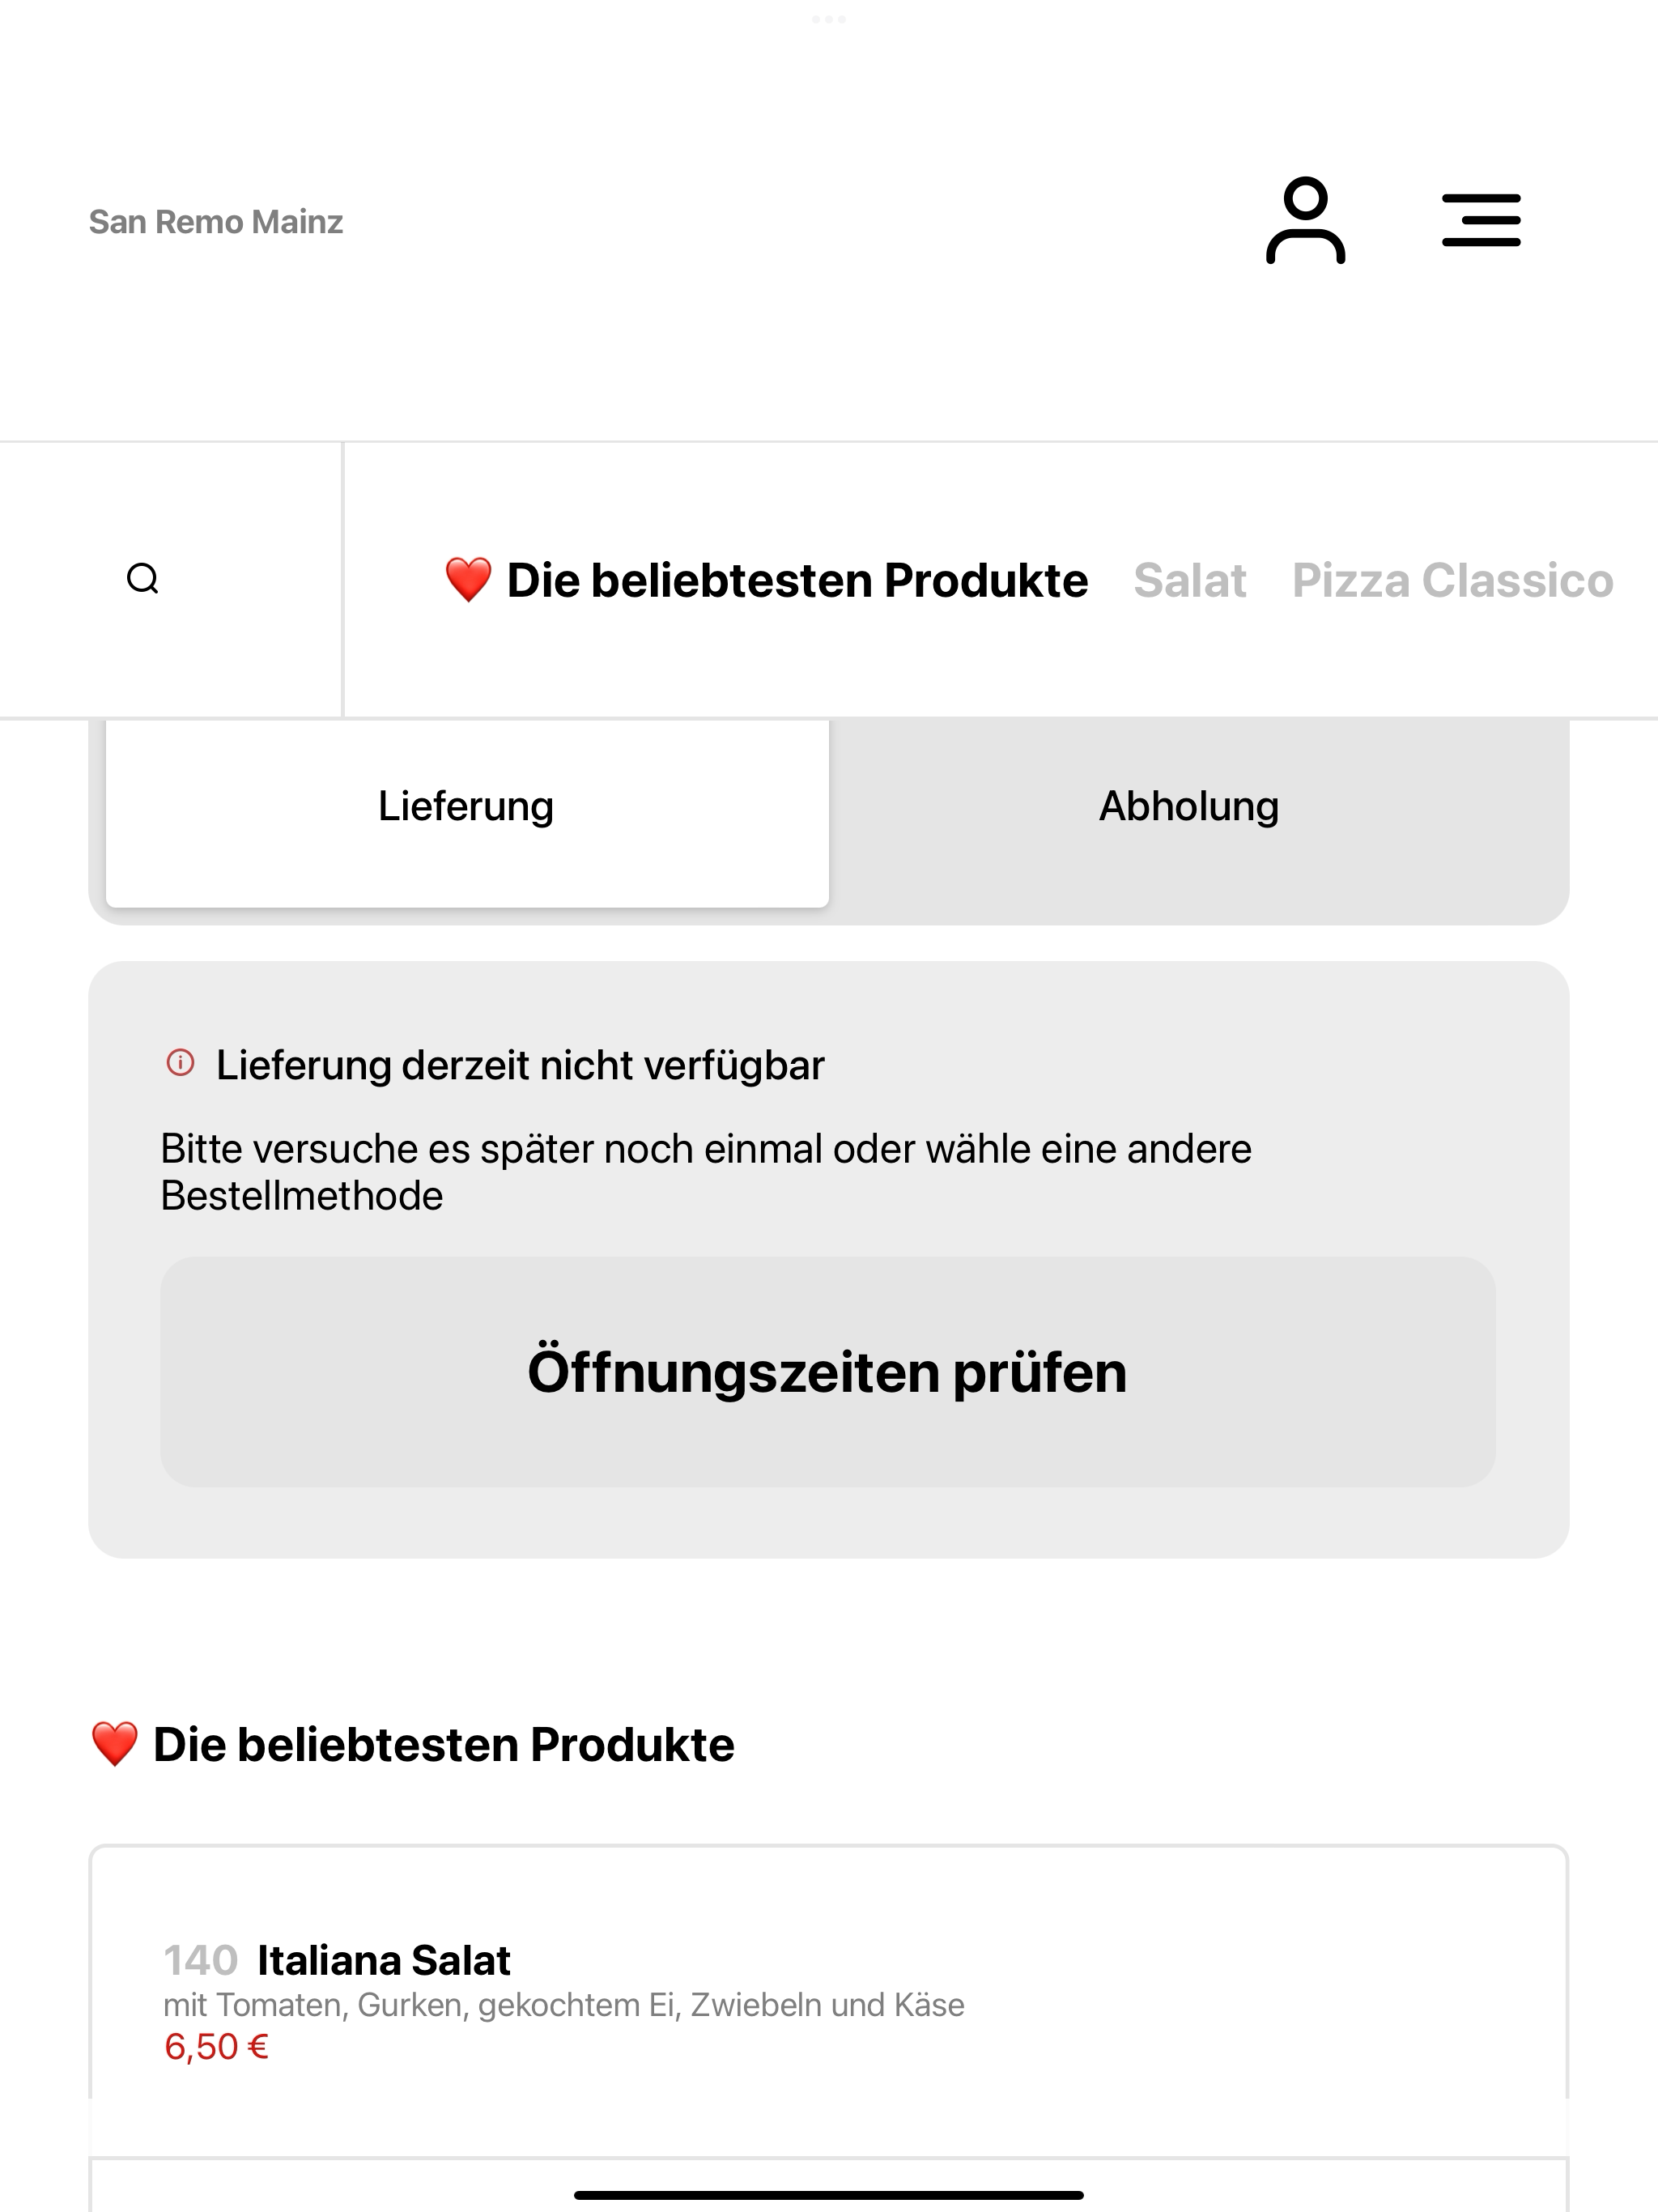This screenshot has width=1658, height=2212.
Task: Open the San Remo Mainz home link
Action: [x=216, y=222]
